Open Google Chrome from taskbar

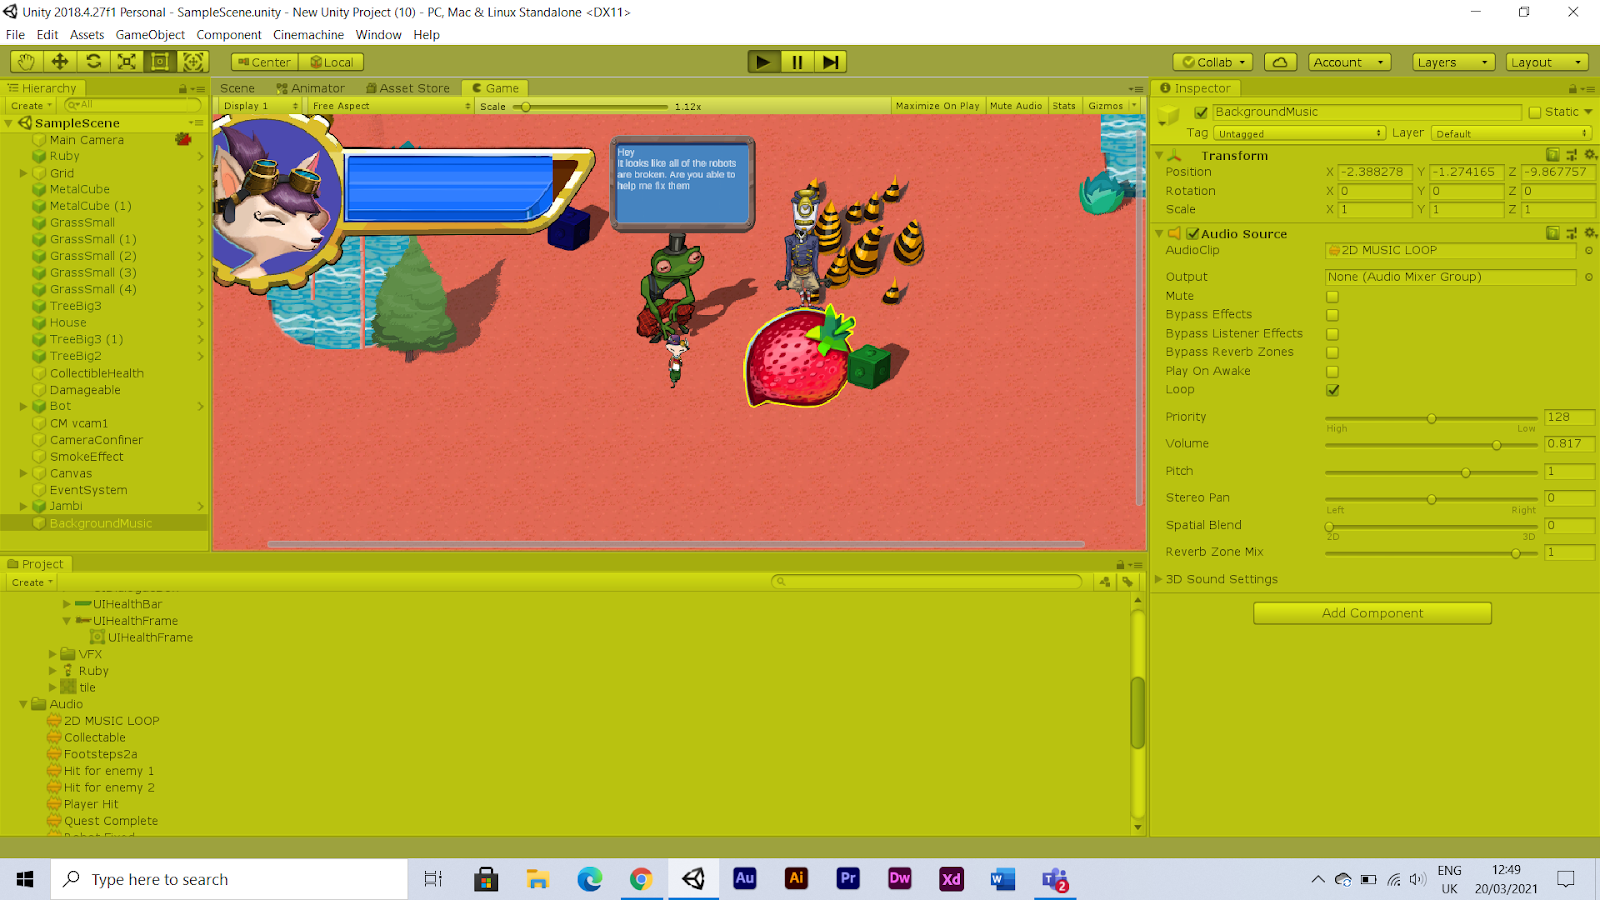641,879
